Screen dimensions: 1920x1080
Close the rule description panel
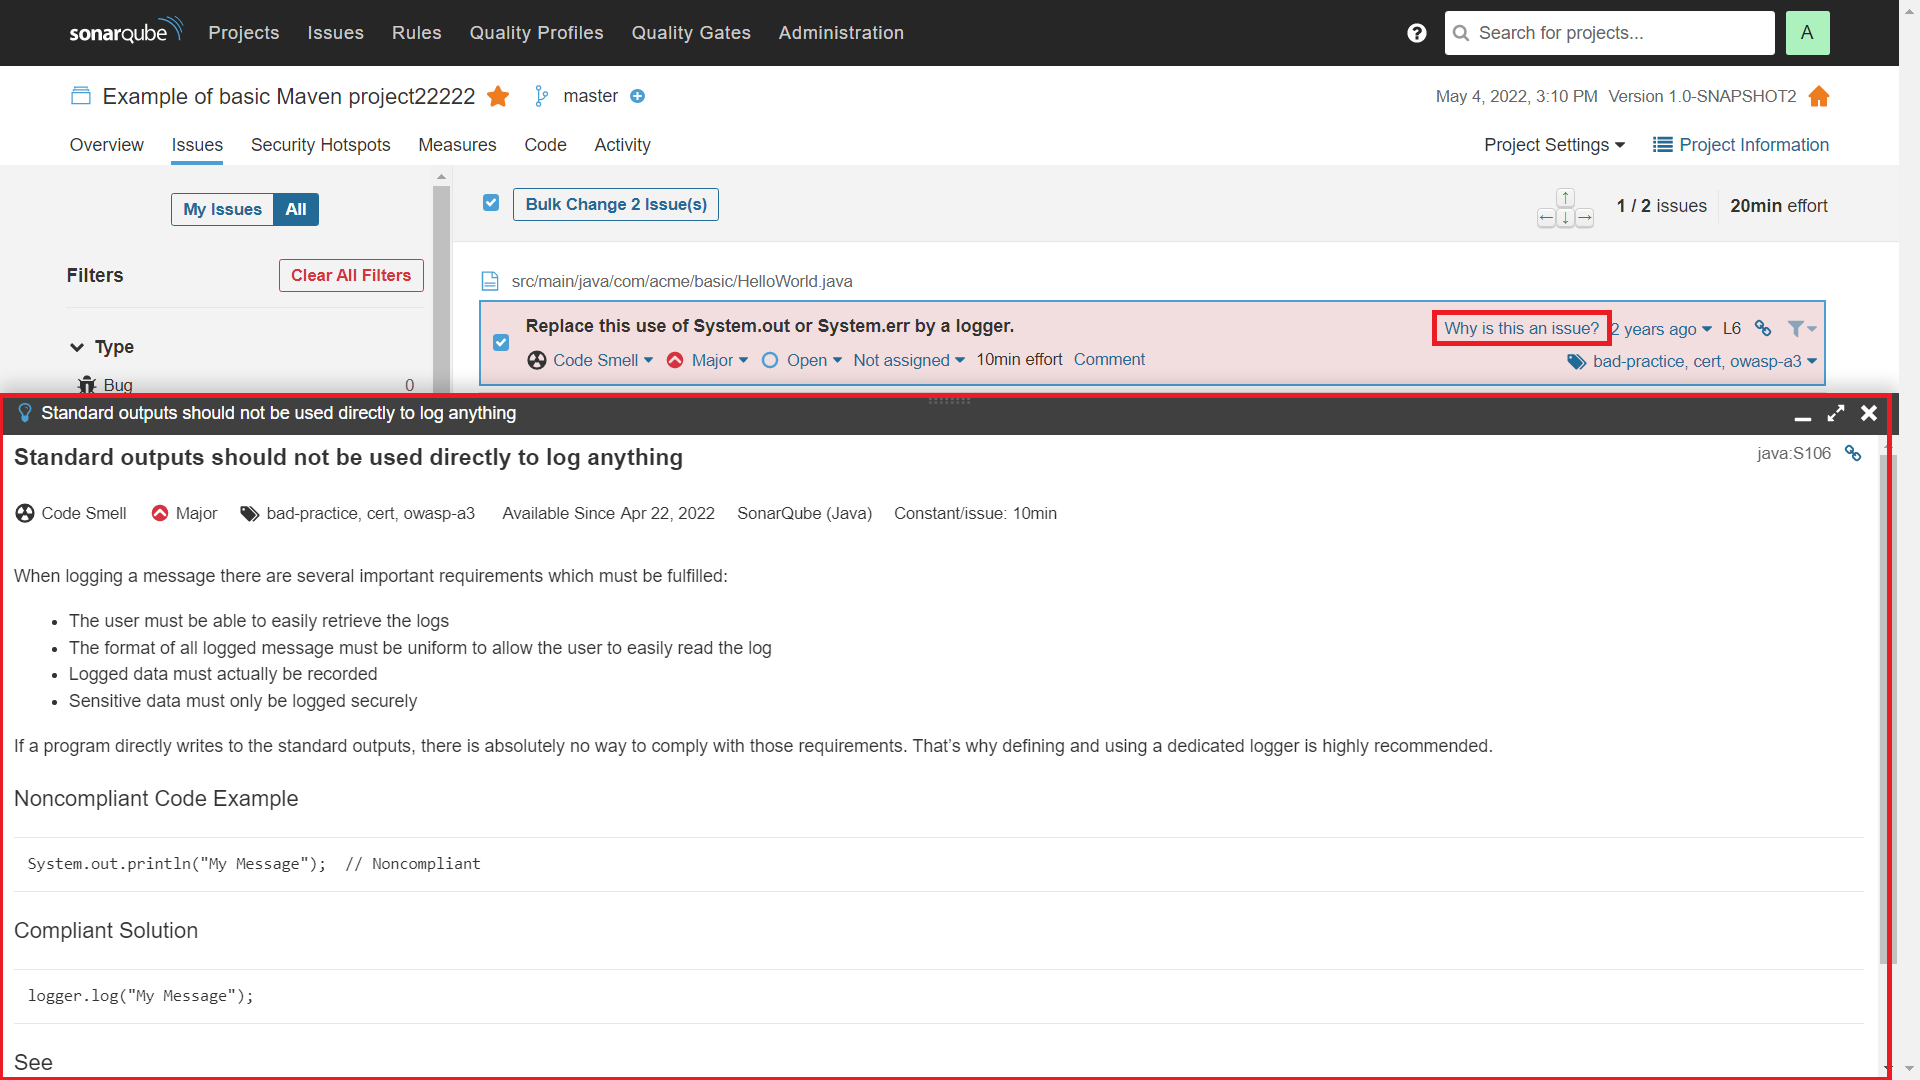(1869, 413)
